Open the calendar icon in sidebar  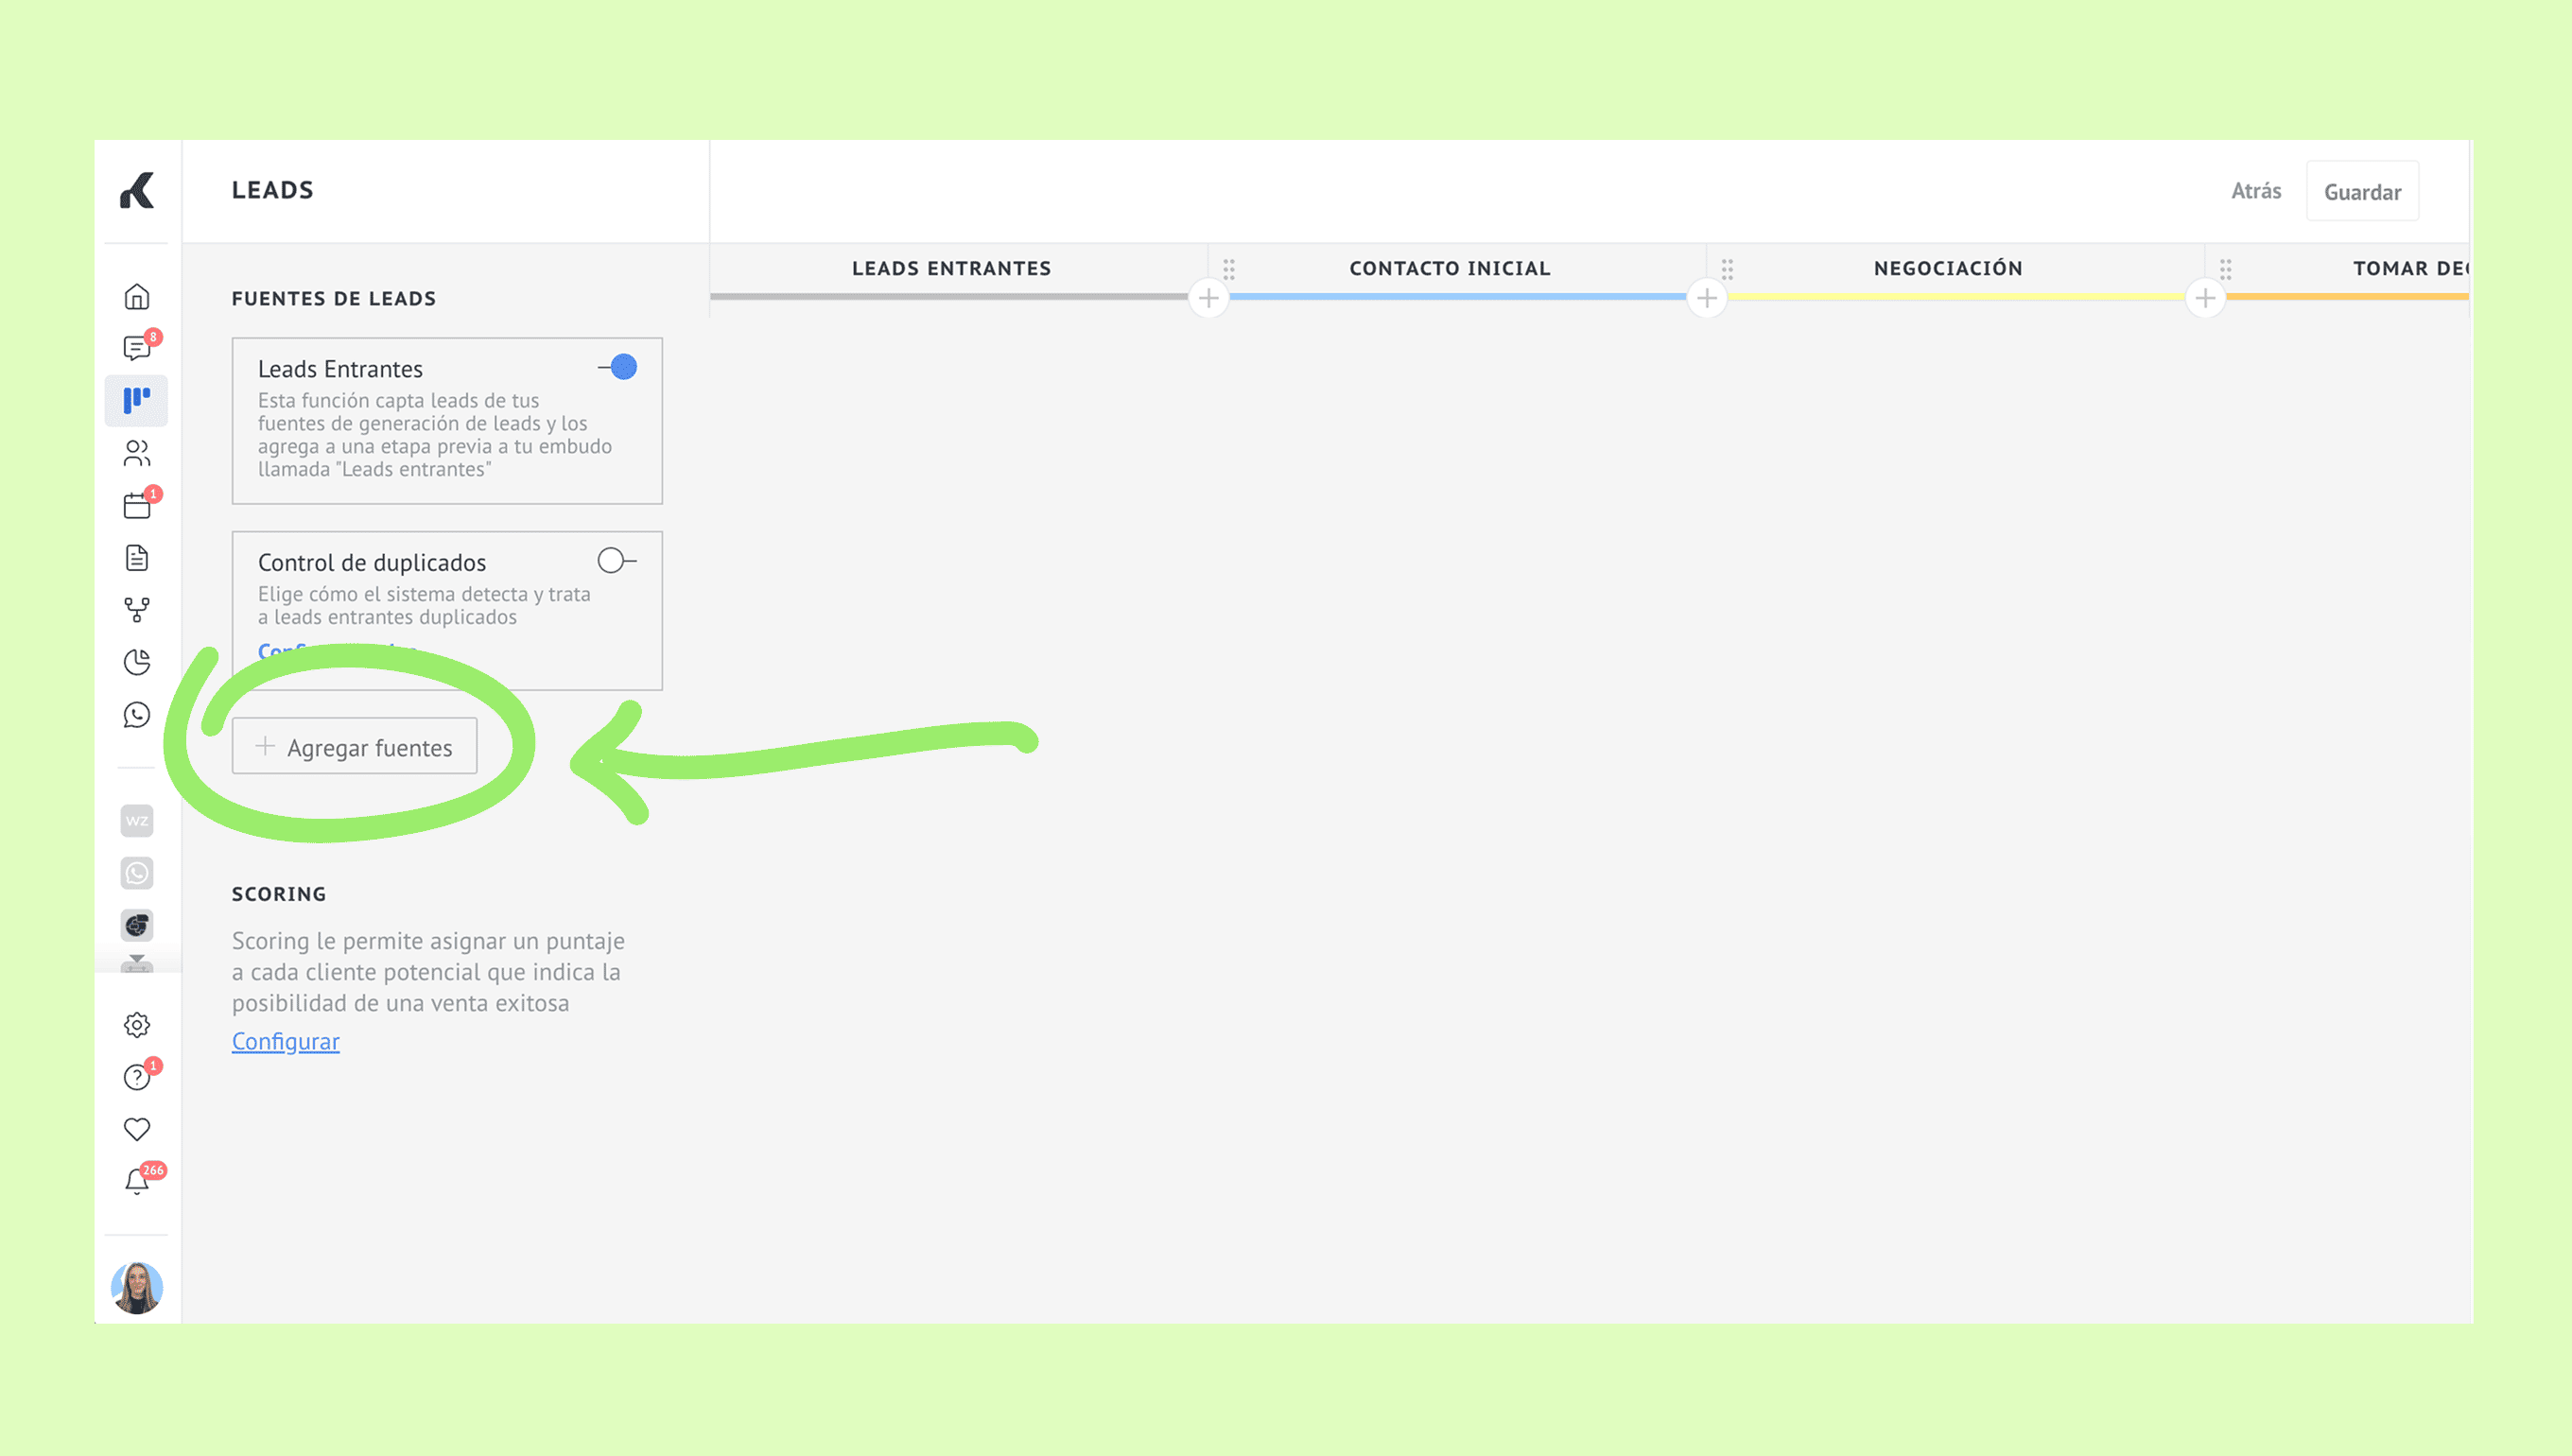pos(137,505)
